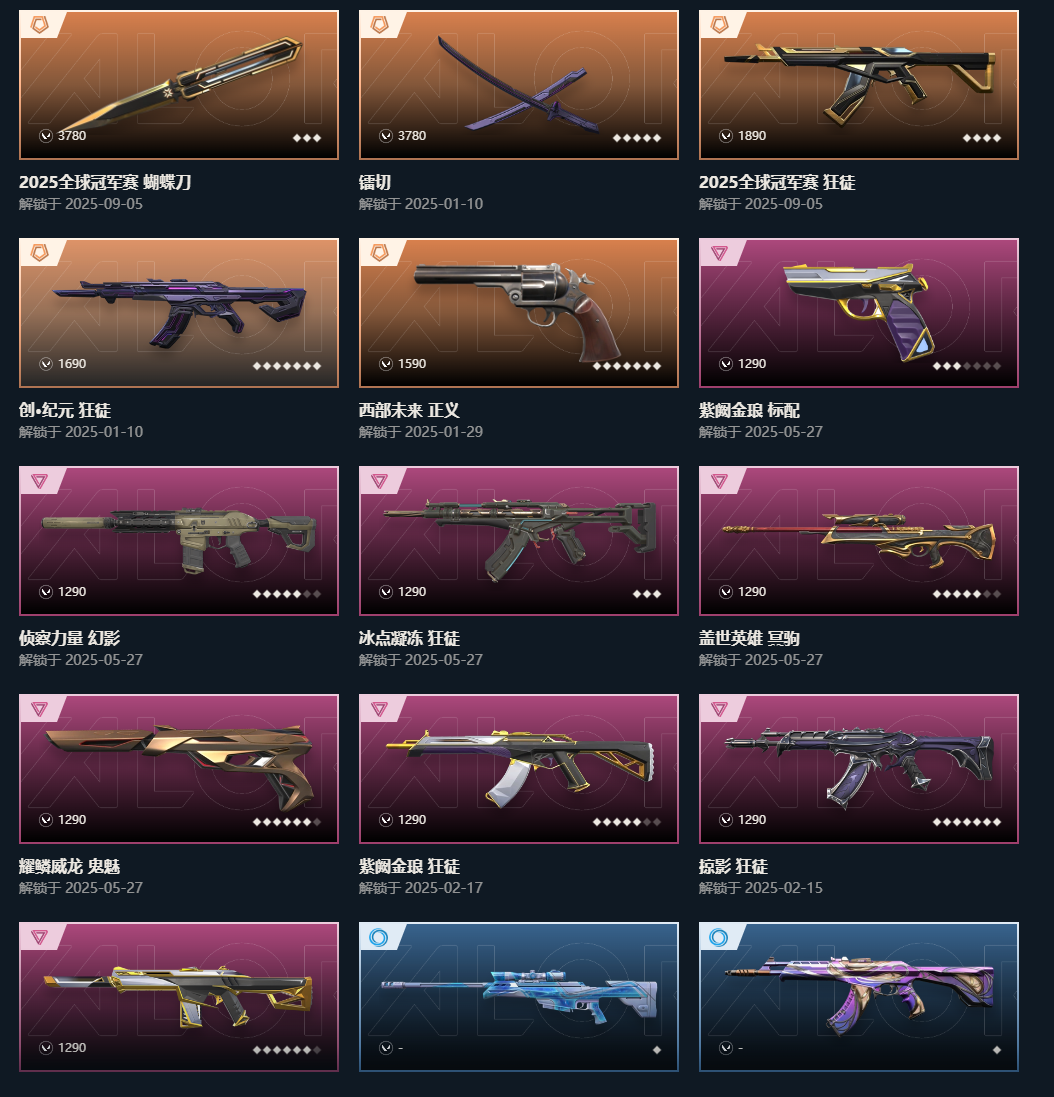
Task: Click the 镭切 skin name label
Action: (375, 182)
